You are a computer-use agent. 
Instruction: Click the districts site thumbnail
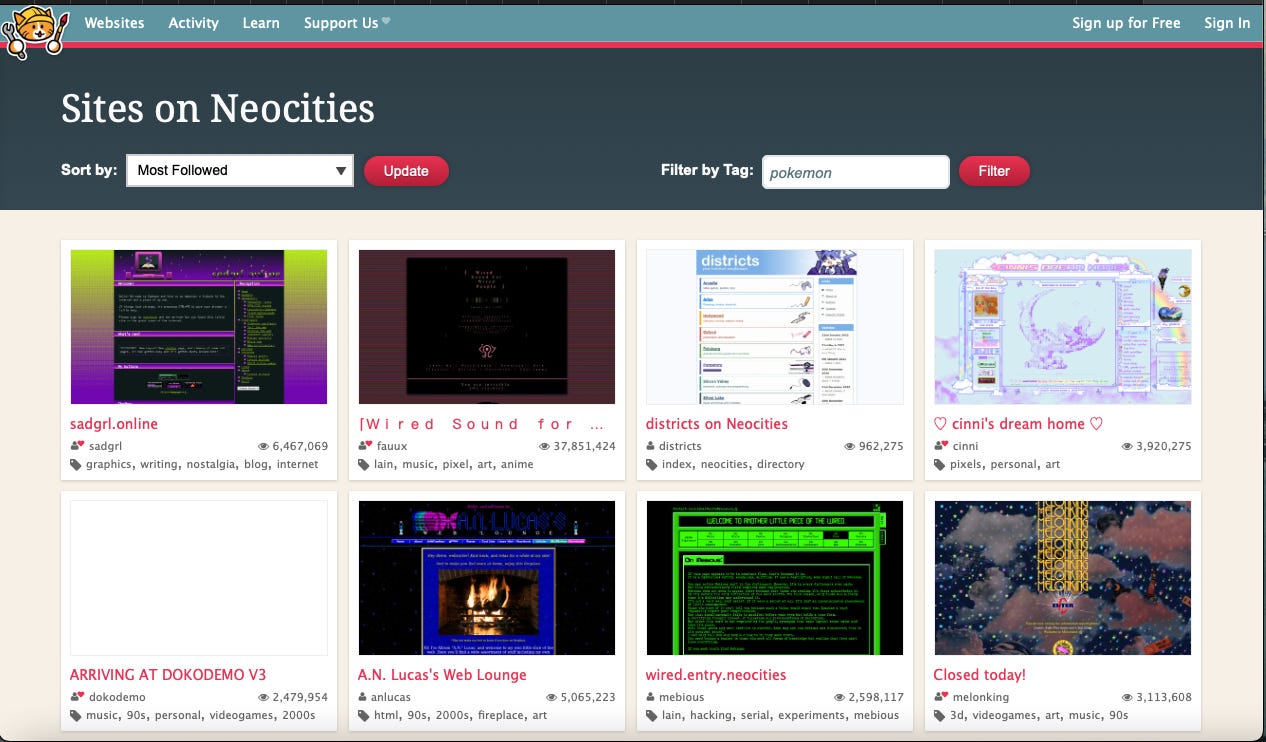[x=775, y=327]
